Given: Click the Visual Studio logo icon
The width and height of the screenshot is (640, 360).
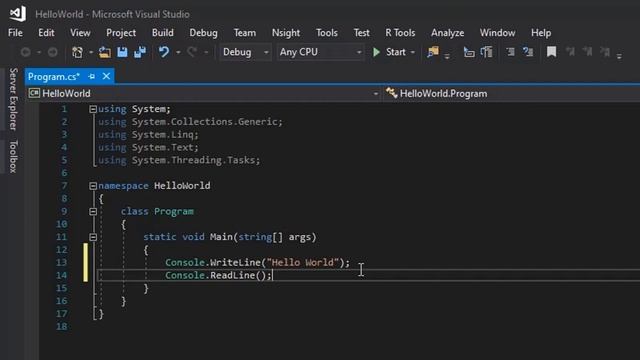Looking at the screenshot, I should tap(18, 14).
